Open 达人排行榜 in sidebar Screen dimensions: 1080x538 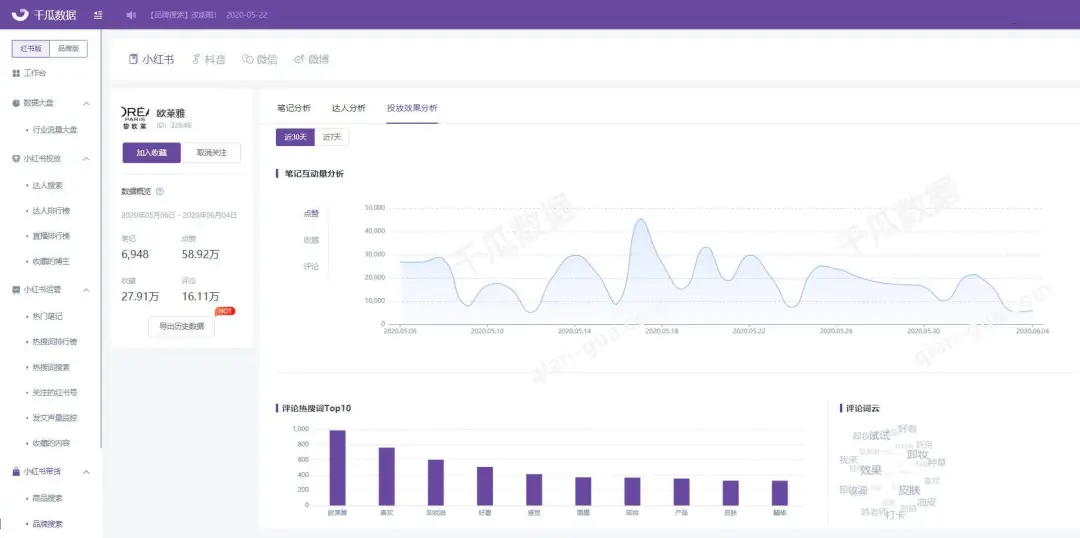pos(51,211)
